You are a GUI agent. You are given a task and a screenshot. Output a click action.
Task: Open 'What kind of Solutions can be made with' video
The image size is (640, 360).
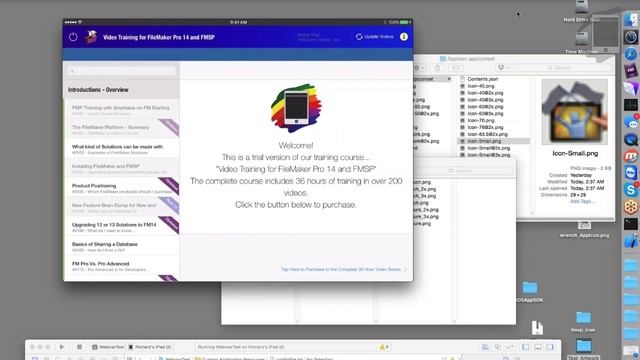121,148
